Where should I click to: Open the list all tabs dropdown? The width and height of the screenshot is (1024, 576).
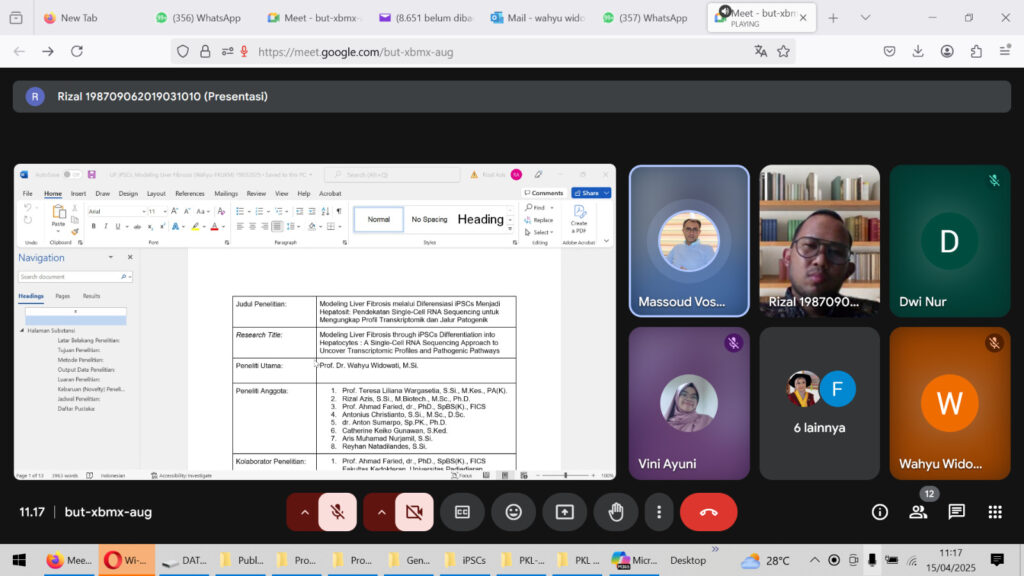[x=865, y=18]
